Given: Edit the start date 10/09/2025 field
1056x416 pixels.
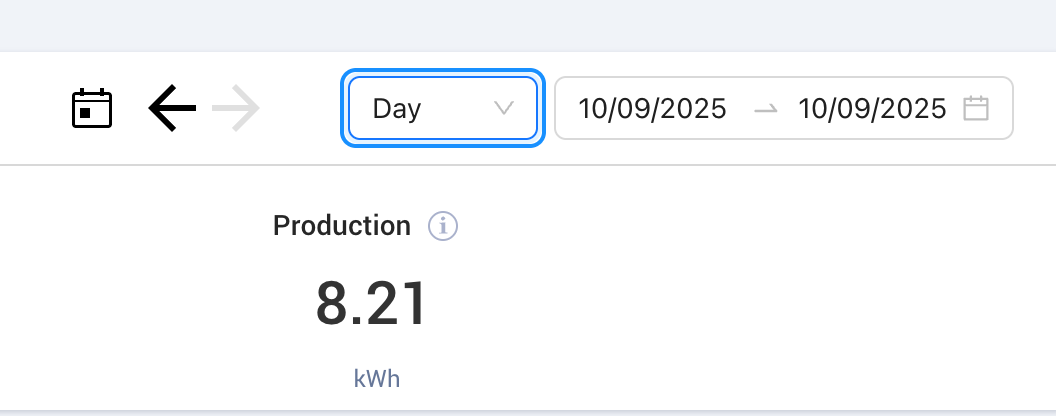Looking at the screenshot, I should click(652, 108).
